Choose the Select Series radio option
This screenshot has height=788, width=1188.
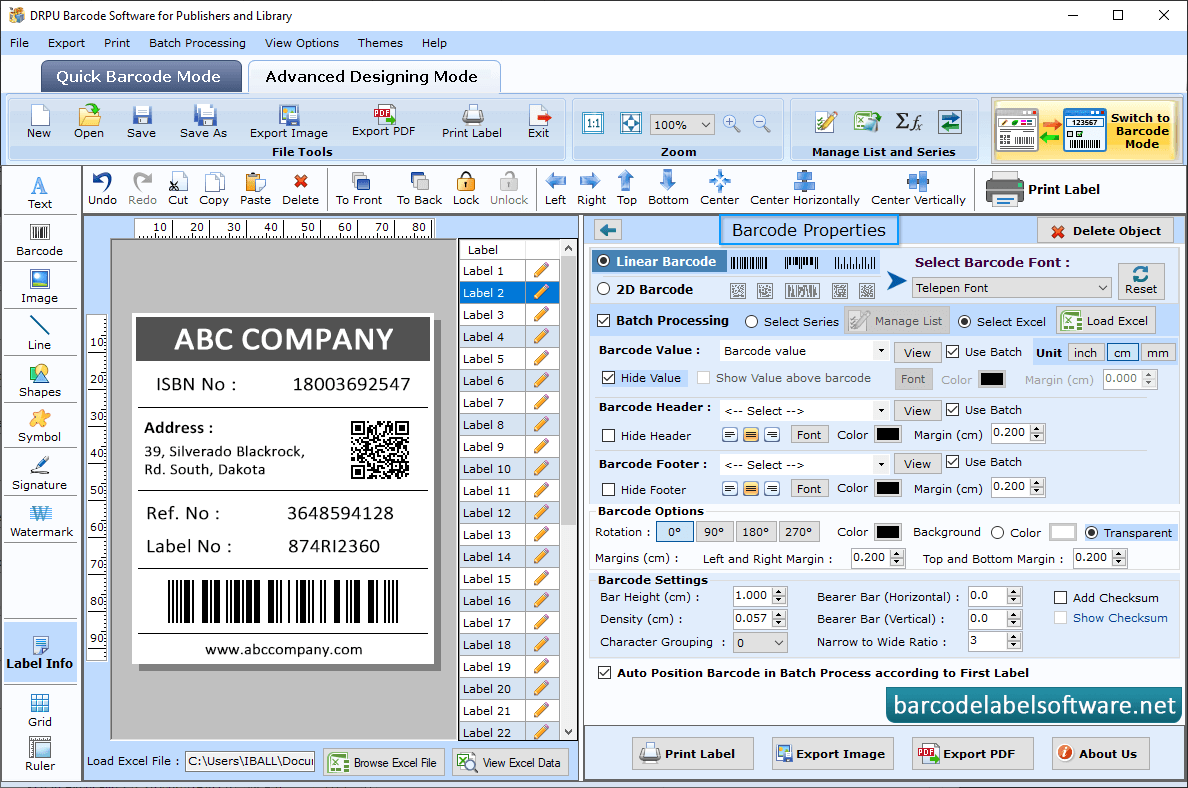pos(752,321)
